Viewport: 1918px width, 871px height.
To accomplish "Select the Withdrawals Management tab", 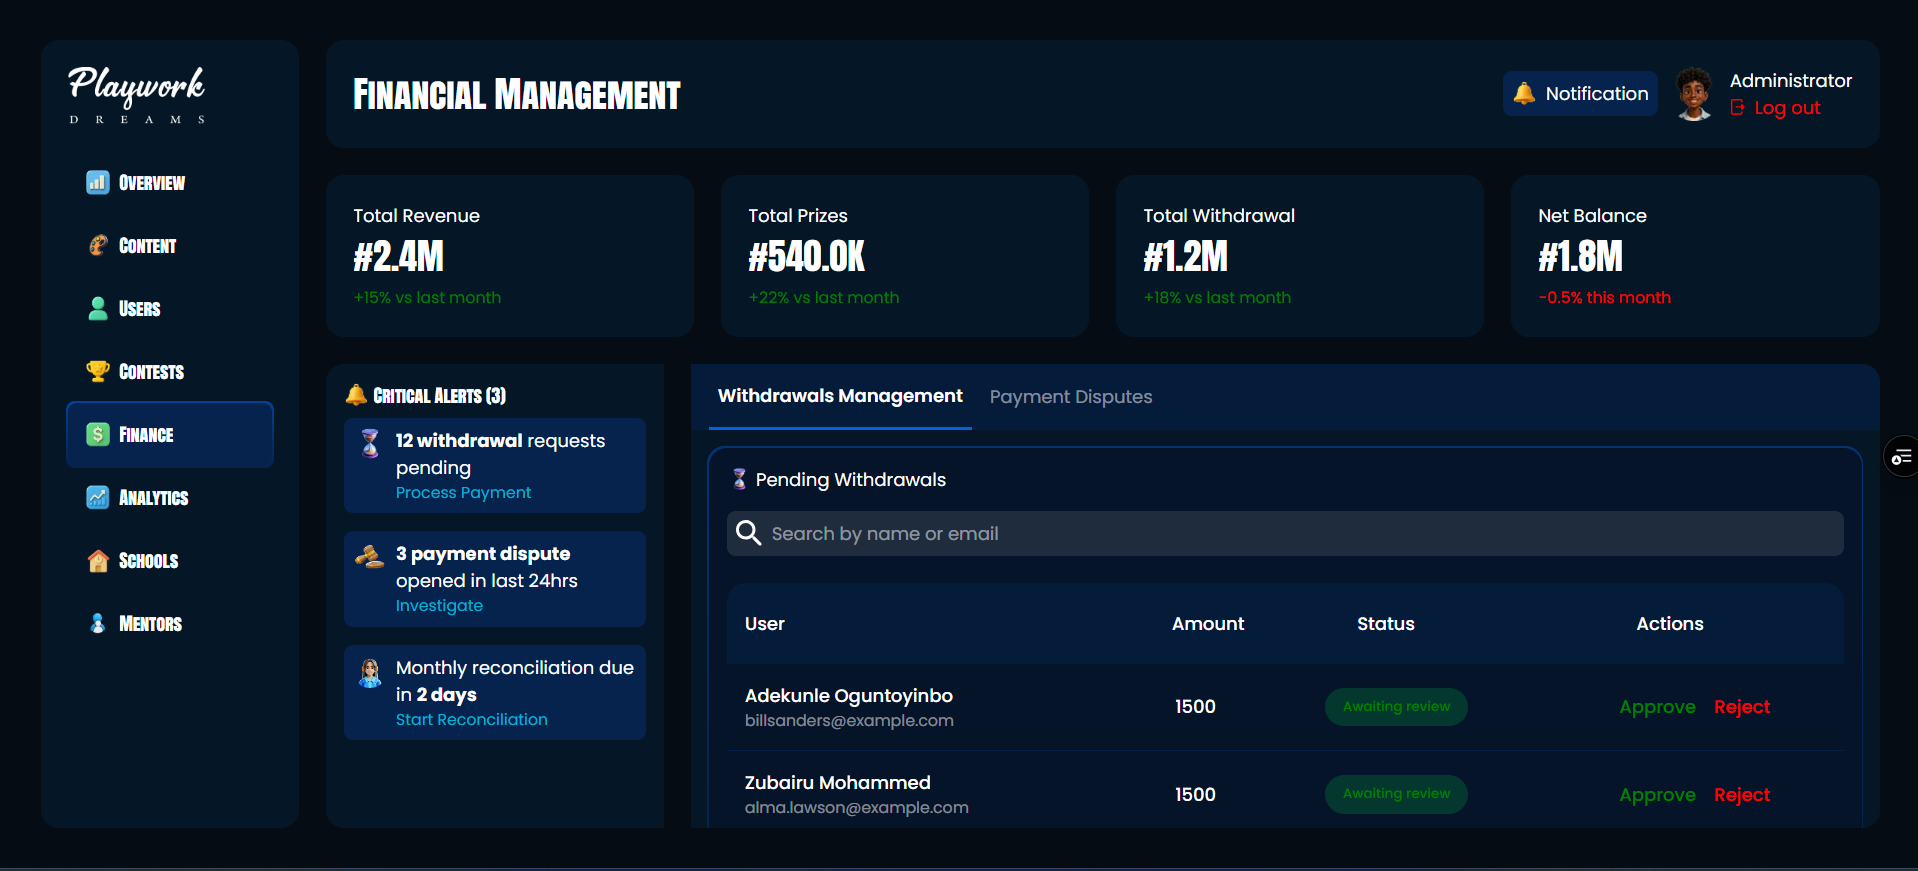I will pos(840,396).
